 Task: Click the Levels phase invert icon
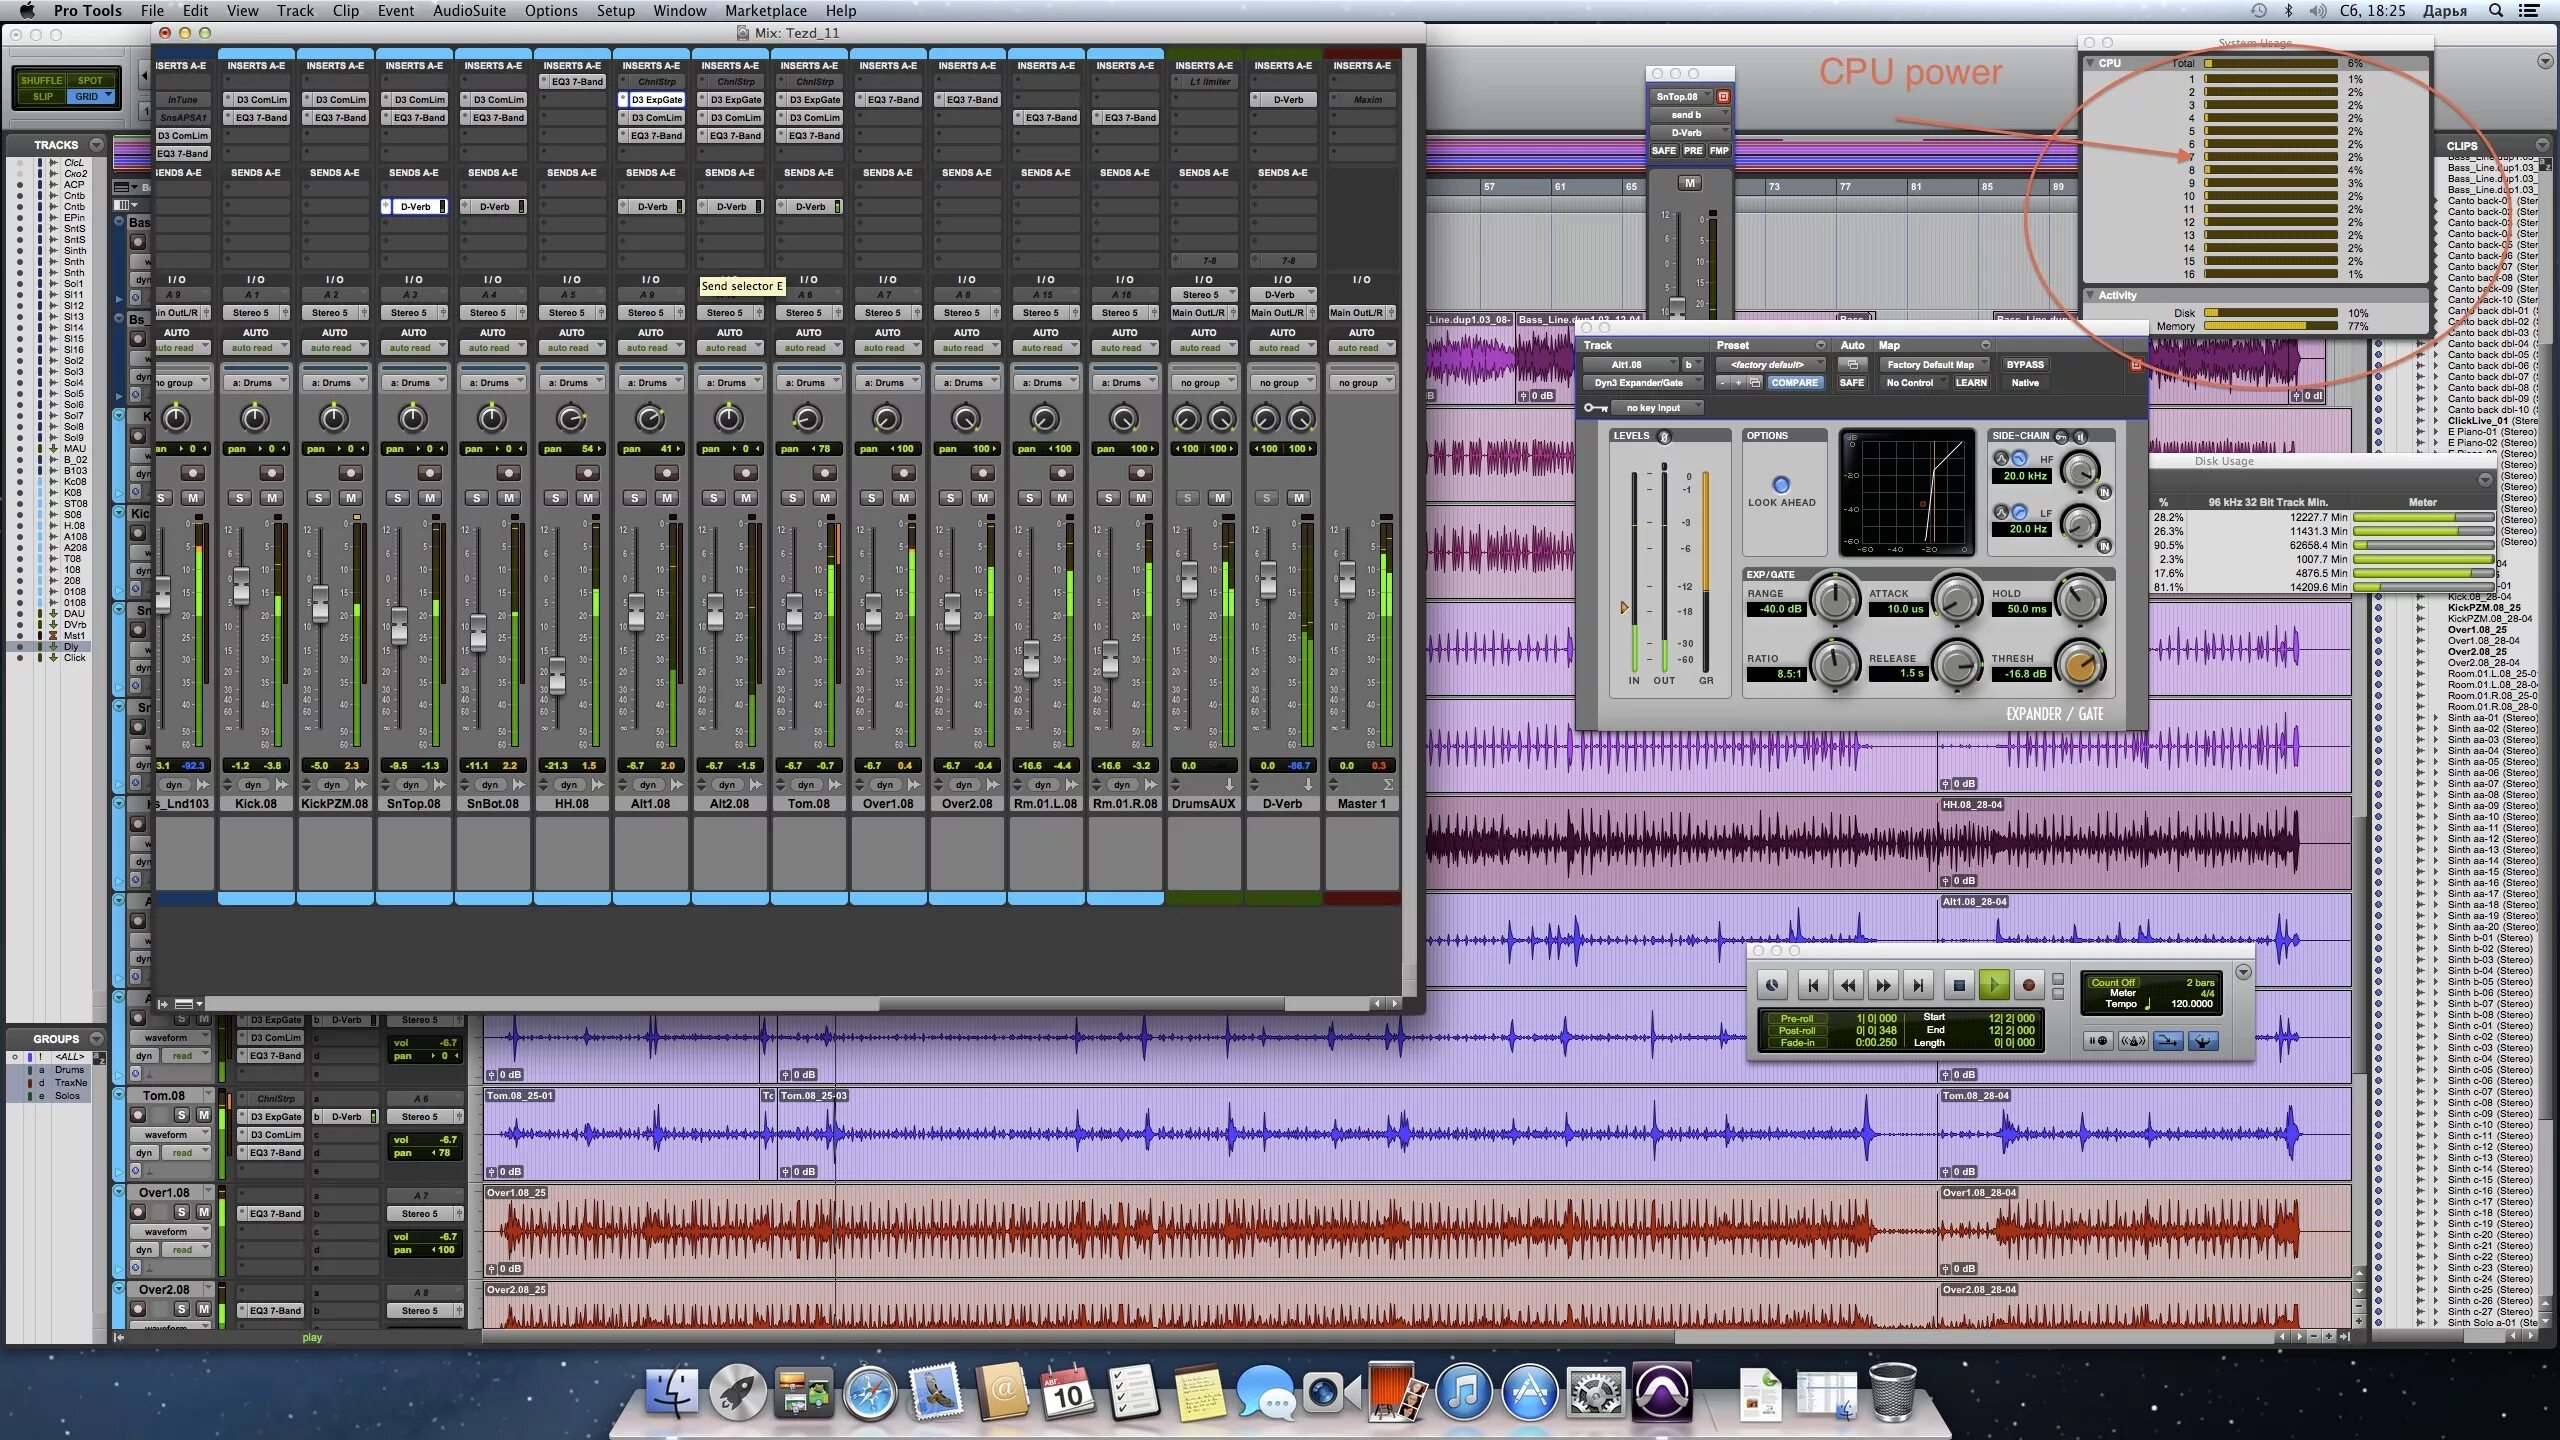1665,437
